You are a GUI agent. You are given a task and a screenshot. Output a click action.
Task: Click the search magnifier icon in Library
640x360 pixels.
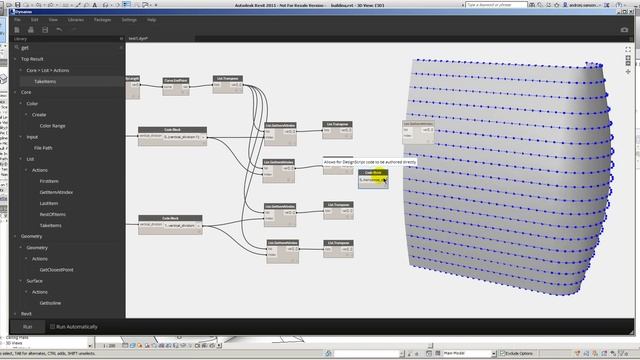click(17, 48)
